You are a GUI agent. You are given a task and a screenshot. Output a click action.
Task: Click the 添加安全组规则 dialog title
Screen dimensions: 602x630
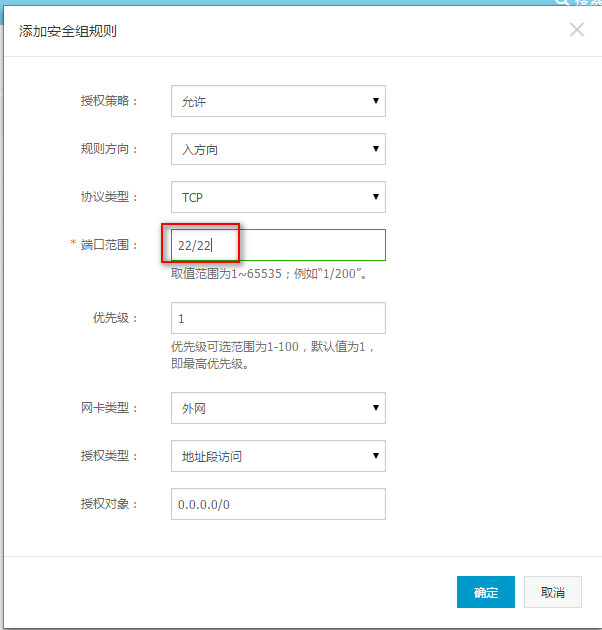tap(67, 31)
